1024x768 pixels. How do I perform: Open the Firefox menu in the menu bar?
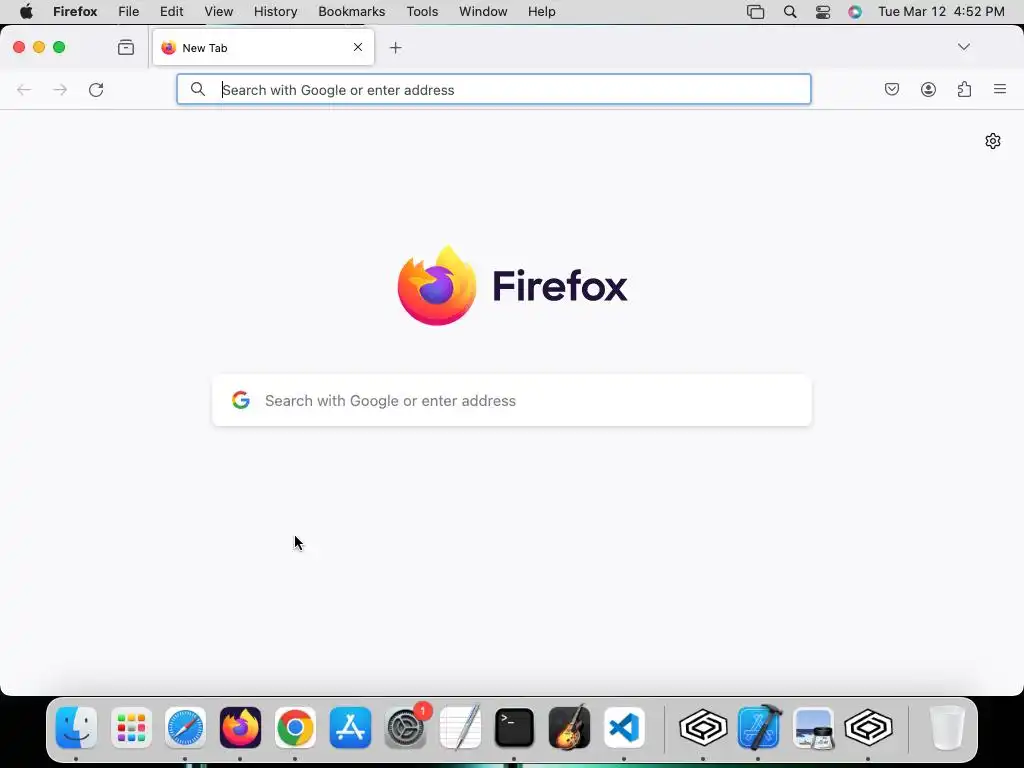(75, 12)
